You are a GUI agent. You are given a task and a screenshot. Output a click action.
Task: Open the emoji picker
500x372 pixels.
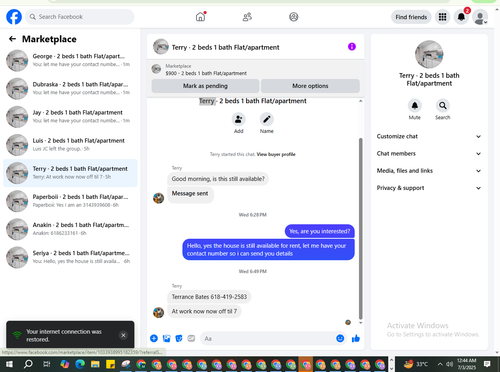pos(340,339)
